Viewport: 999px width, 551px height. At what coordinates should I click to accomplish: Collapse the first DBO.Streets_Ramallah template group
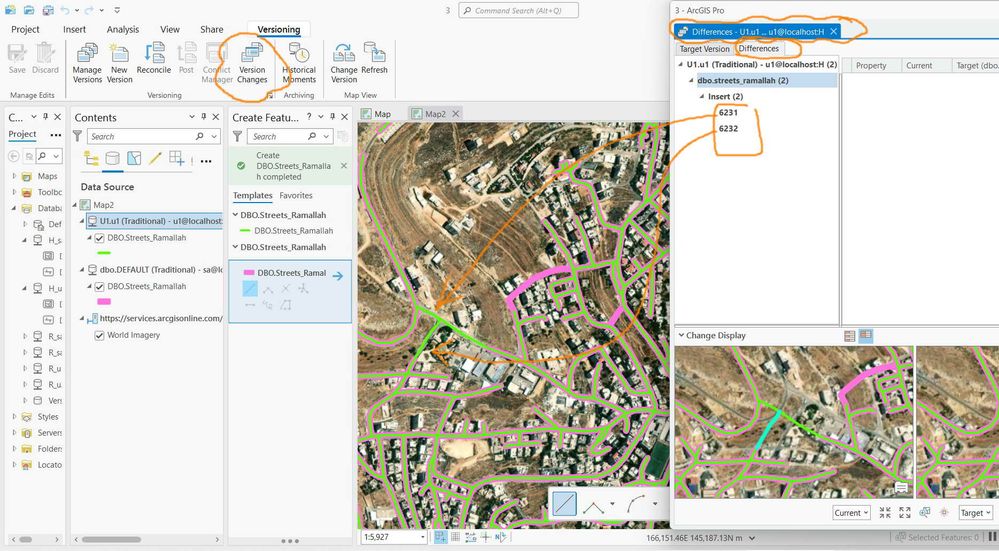coord(235,215)
